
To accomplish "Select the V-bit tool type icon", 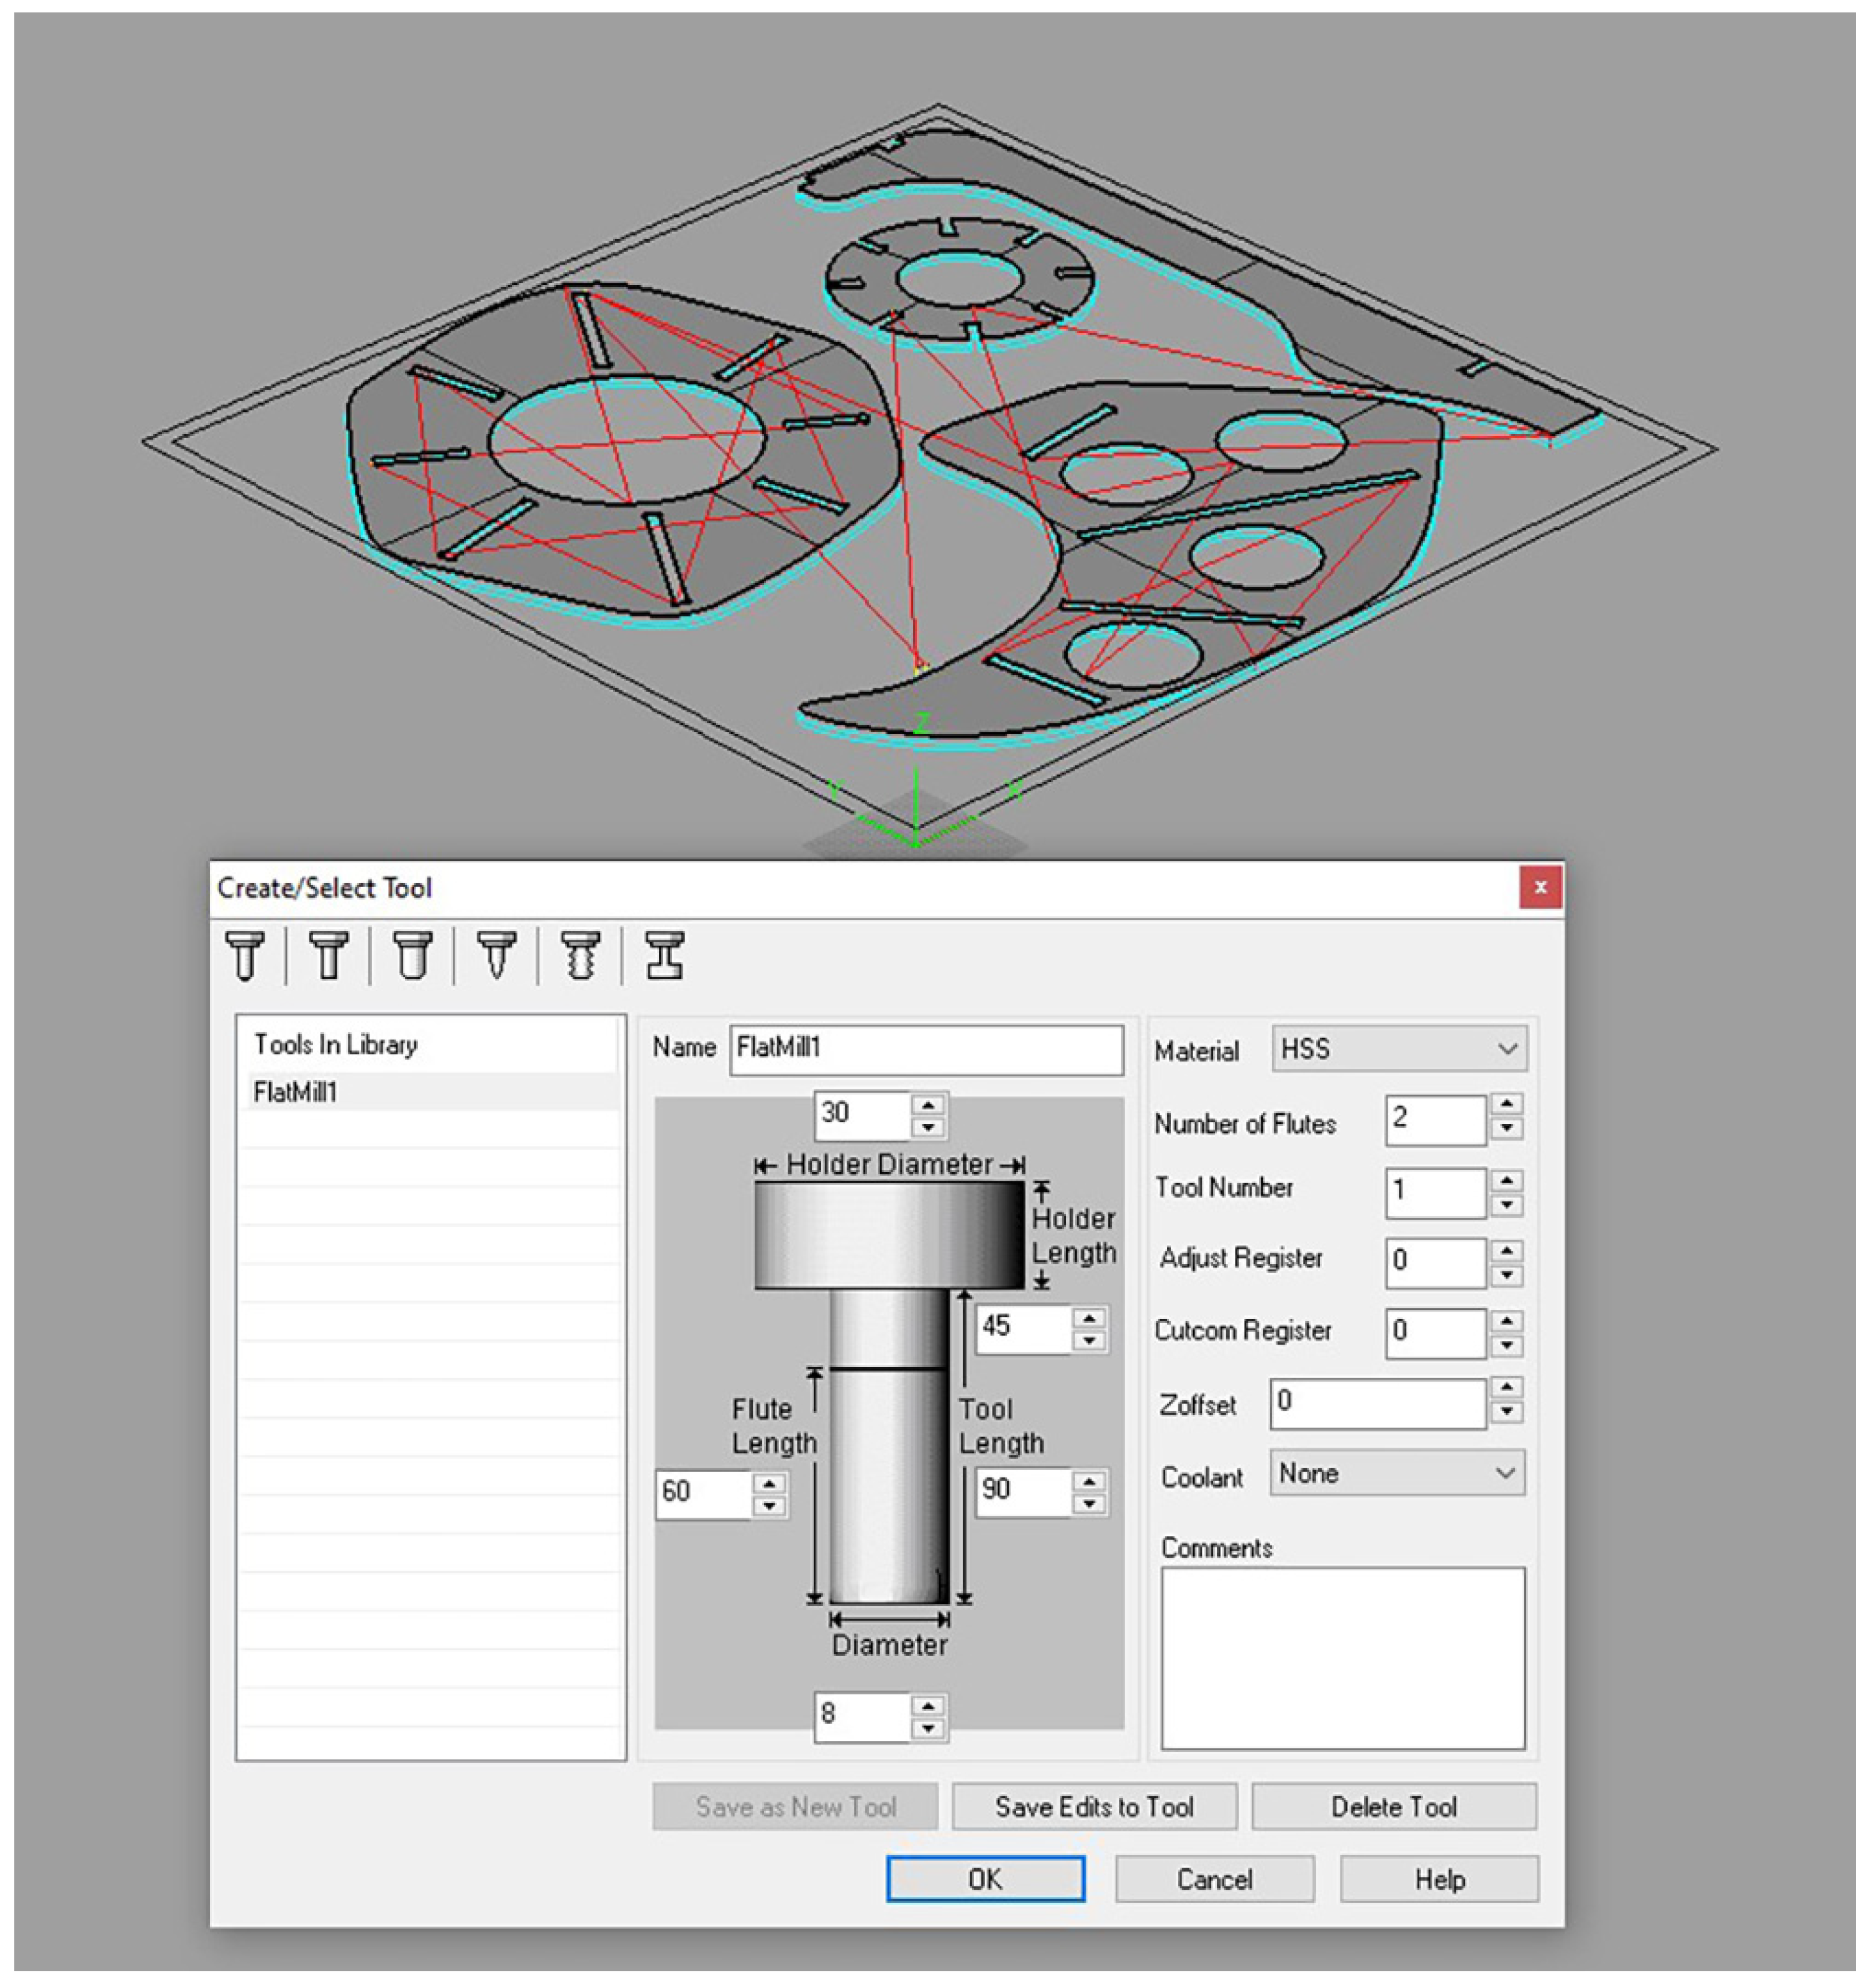I will [496, 956].
